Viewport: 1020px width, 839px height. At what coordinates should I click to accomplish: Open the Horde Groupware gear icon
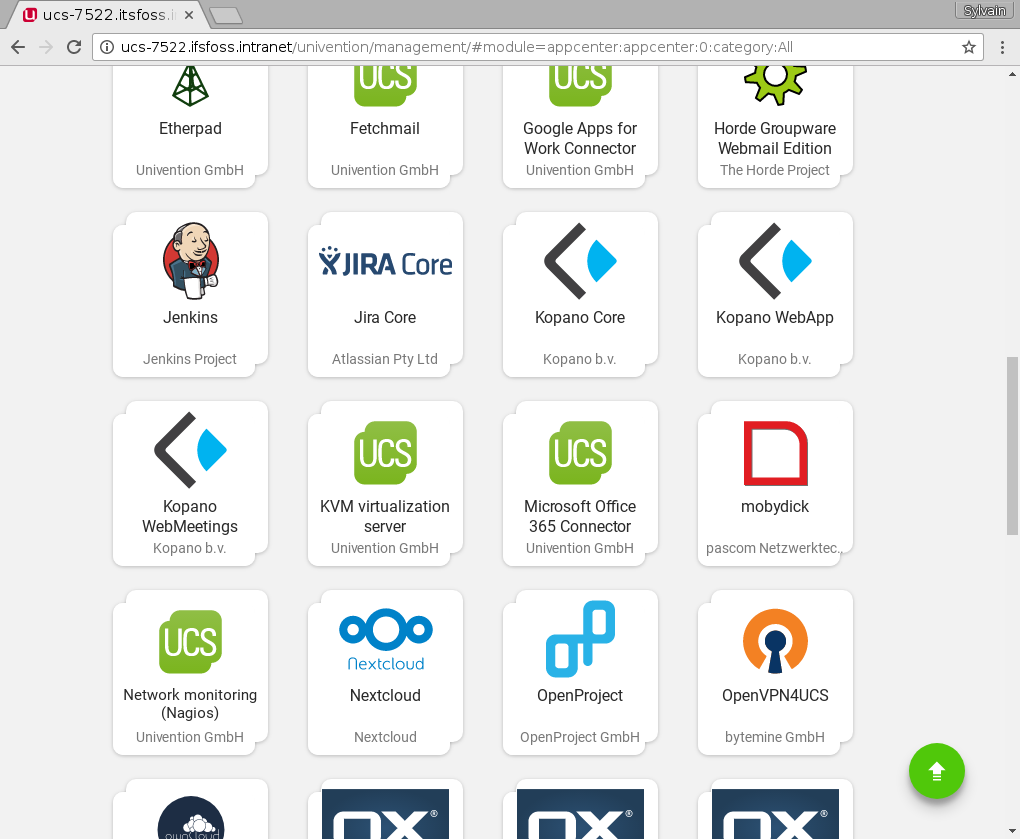click(775, 86)
